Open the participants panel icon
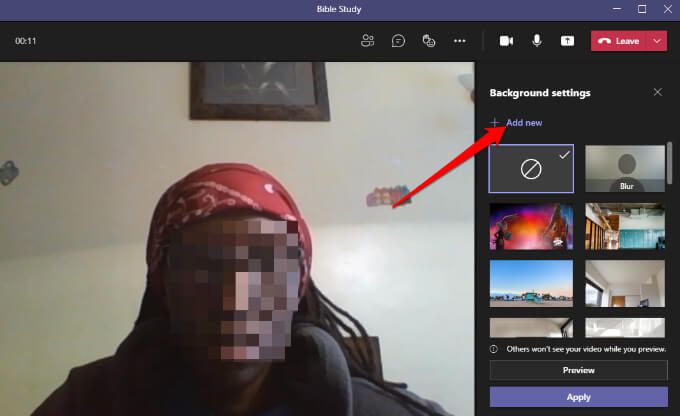Image resolution: width=680 pixels, height=416 pixels. pyautogui.click(x=367, y=41)
